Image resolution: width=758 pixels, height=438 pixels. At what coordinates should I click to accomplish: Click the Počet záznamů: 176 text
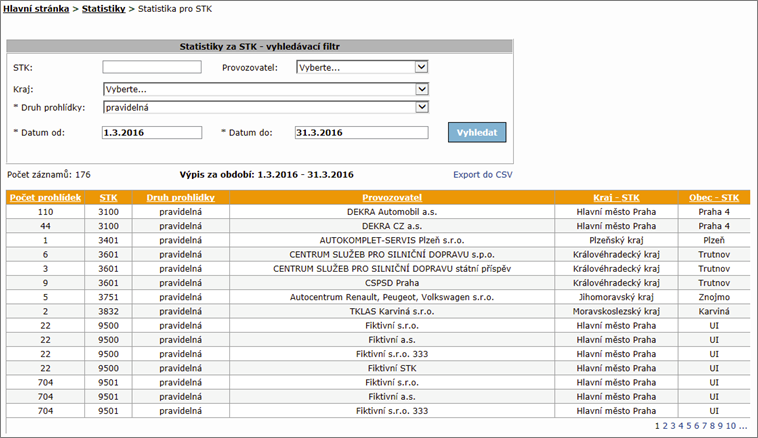coord(49,175)
